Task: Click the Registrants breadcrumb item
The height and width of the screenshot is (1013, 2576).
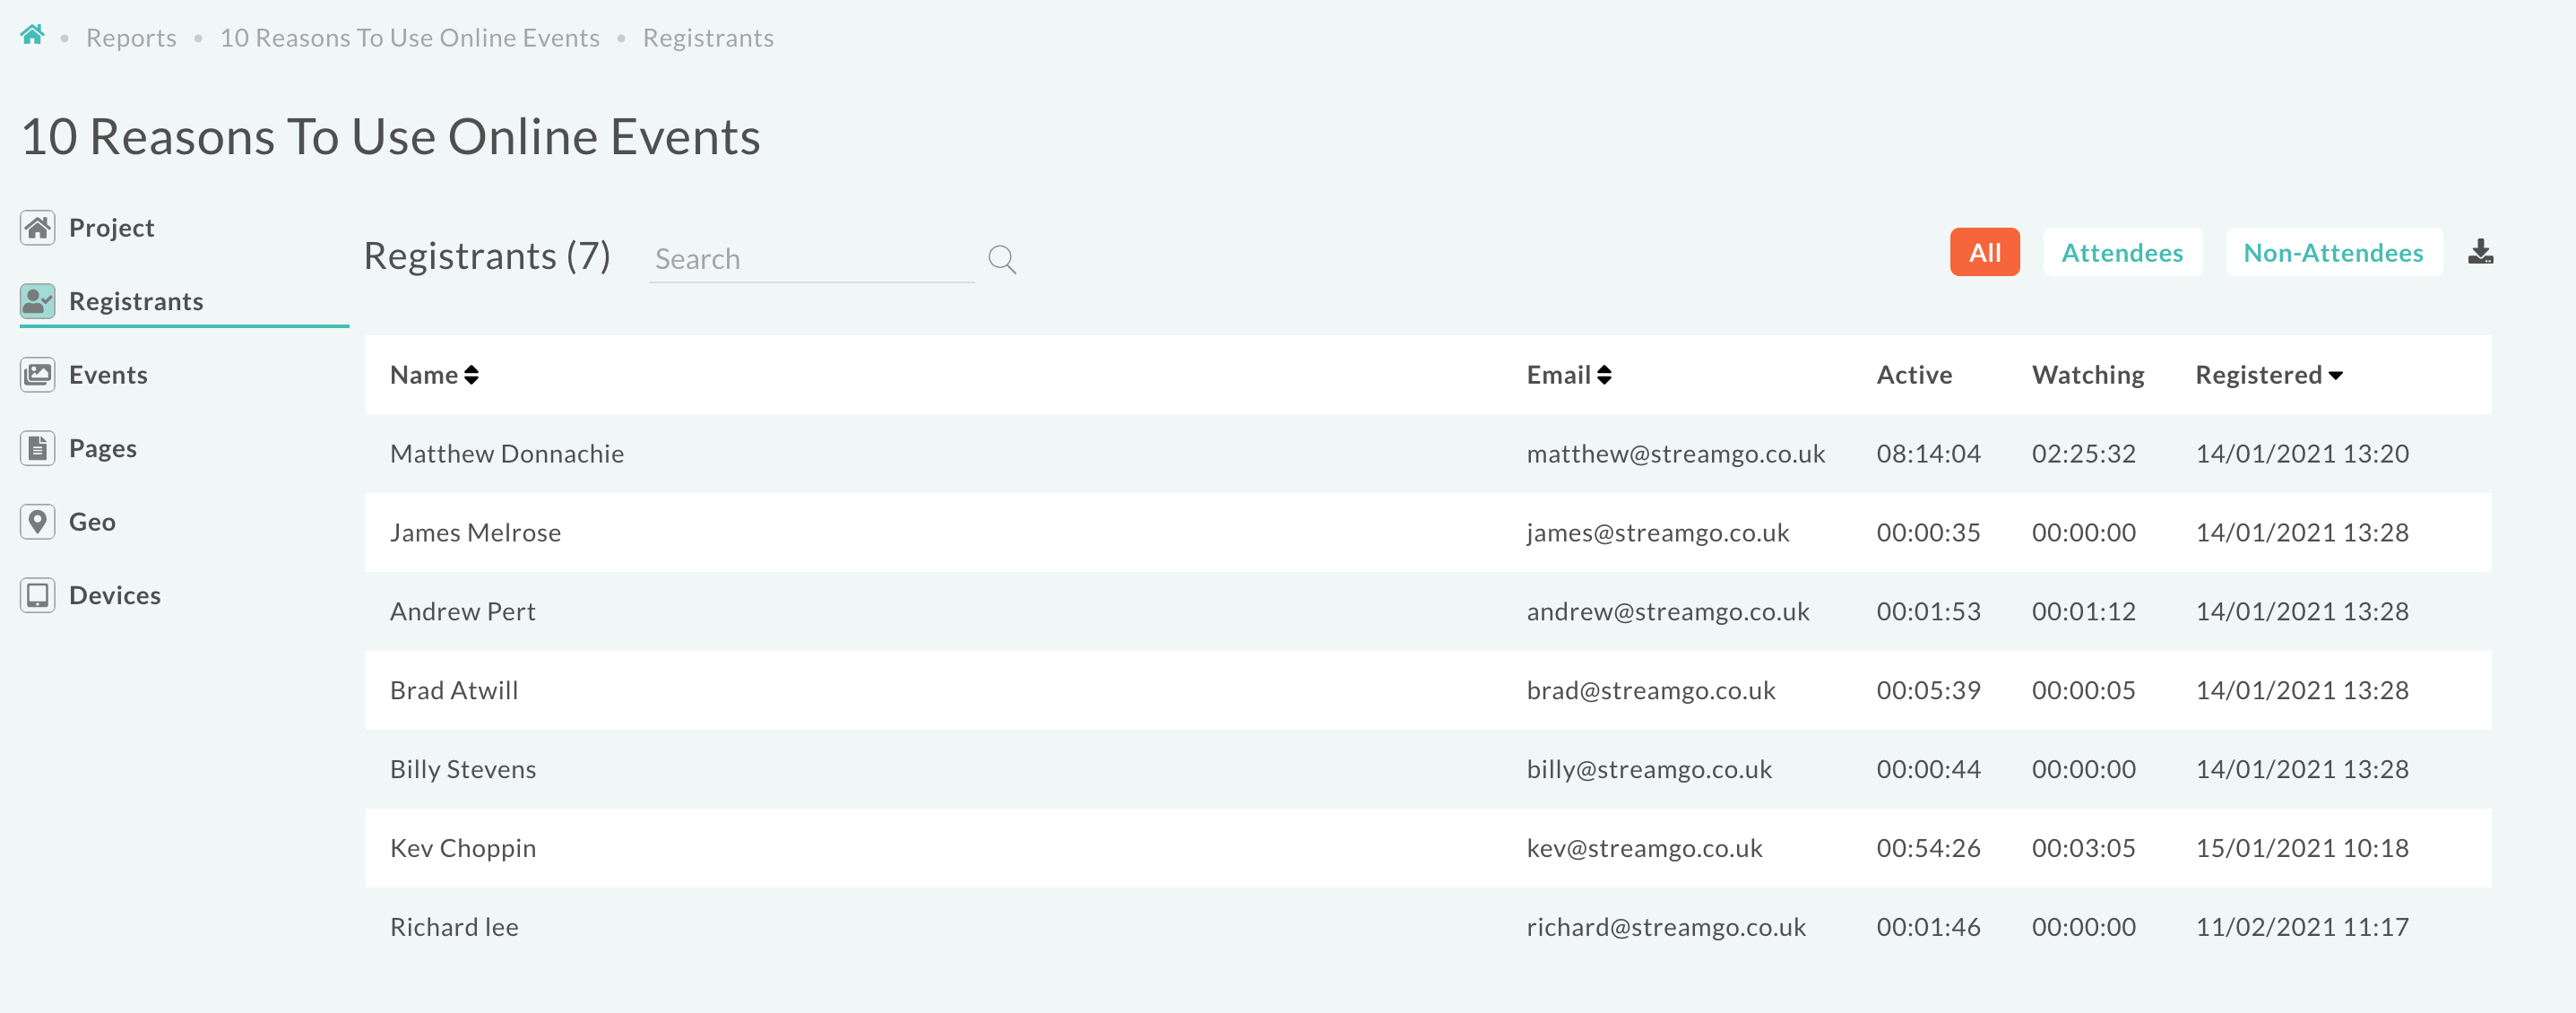Action: point(708,38)
